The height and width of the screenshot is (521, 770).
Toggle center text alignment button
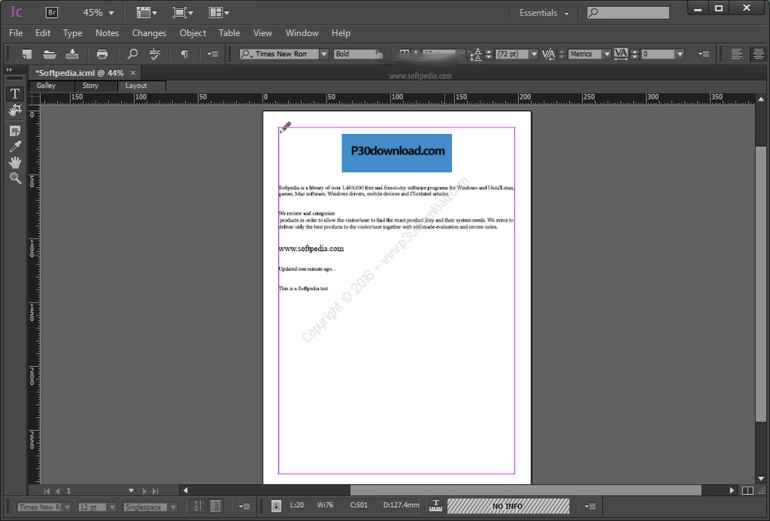tap(759, 54)
